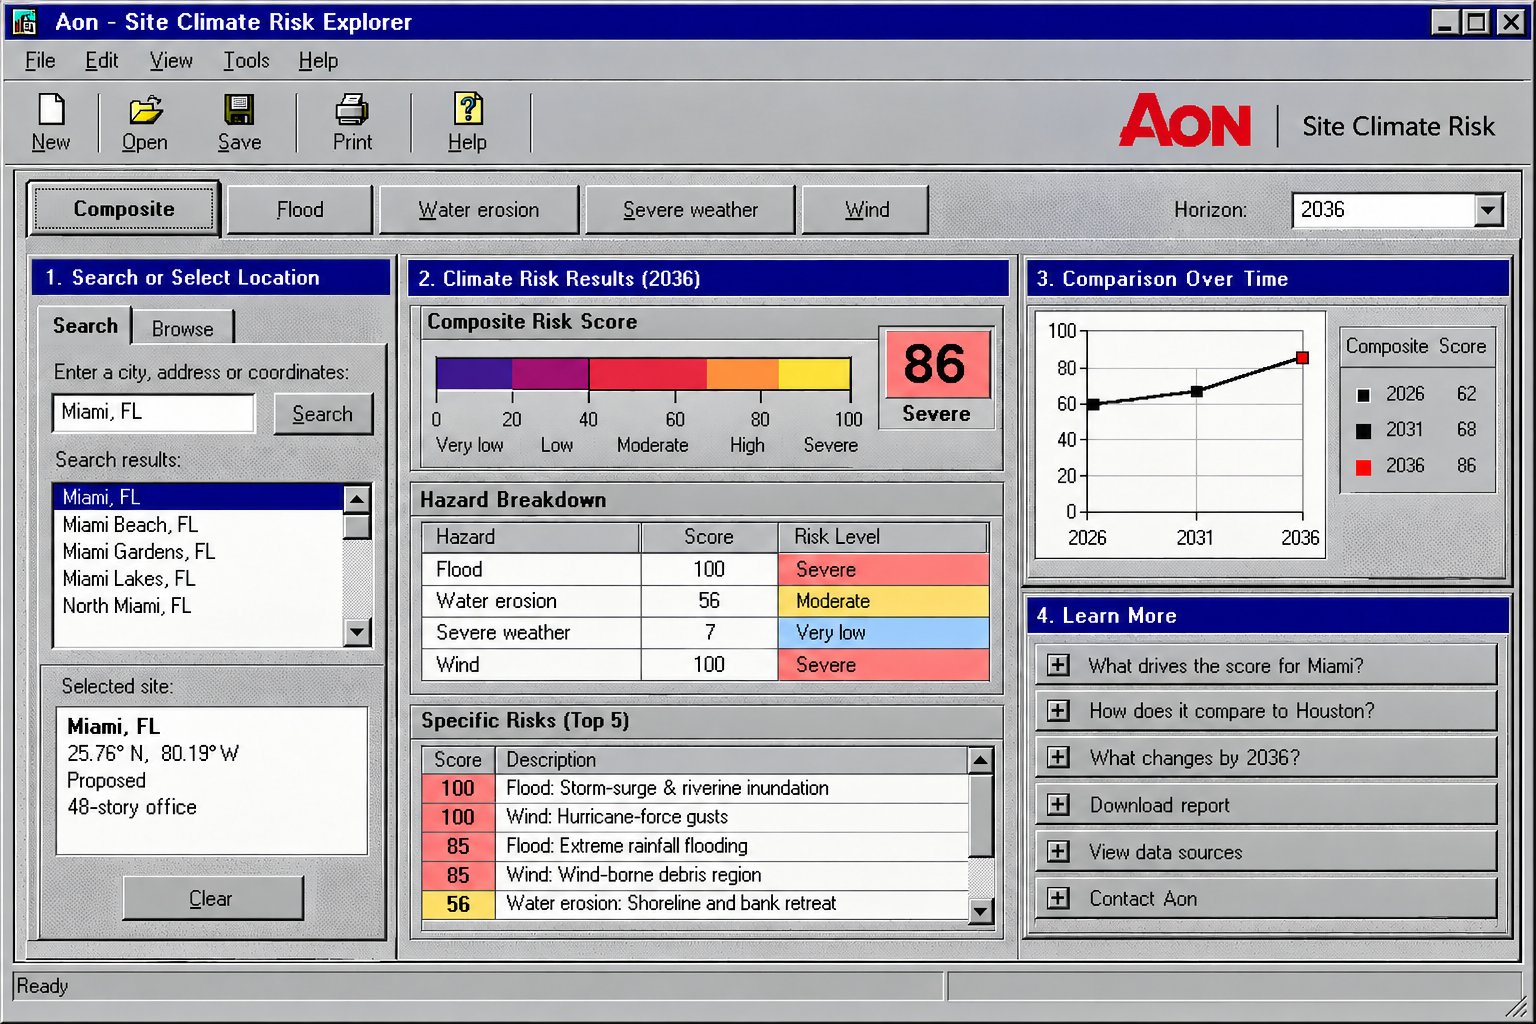This screenshot has width=1536, height=1024.
Task: Click the yellow Severe segment of risk bar
Action: click(x=814, y=373)
